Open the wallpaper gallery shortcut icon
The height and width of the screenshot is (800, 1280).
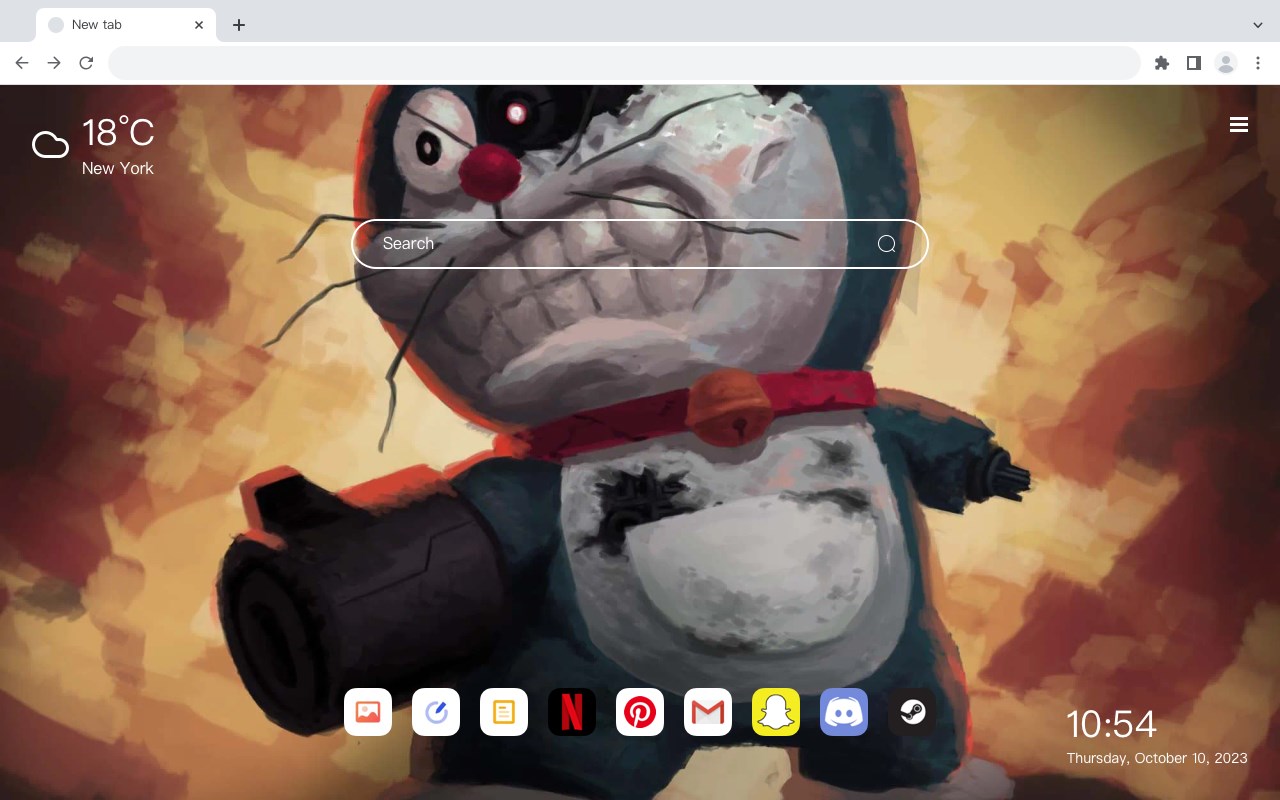coord(368,712)
